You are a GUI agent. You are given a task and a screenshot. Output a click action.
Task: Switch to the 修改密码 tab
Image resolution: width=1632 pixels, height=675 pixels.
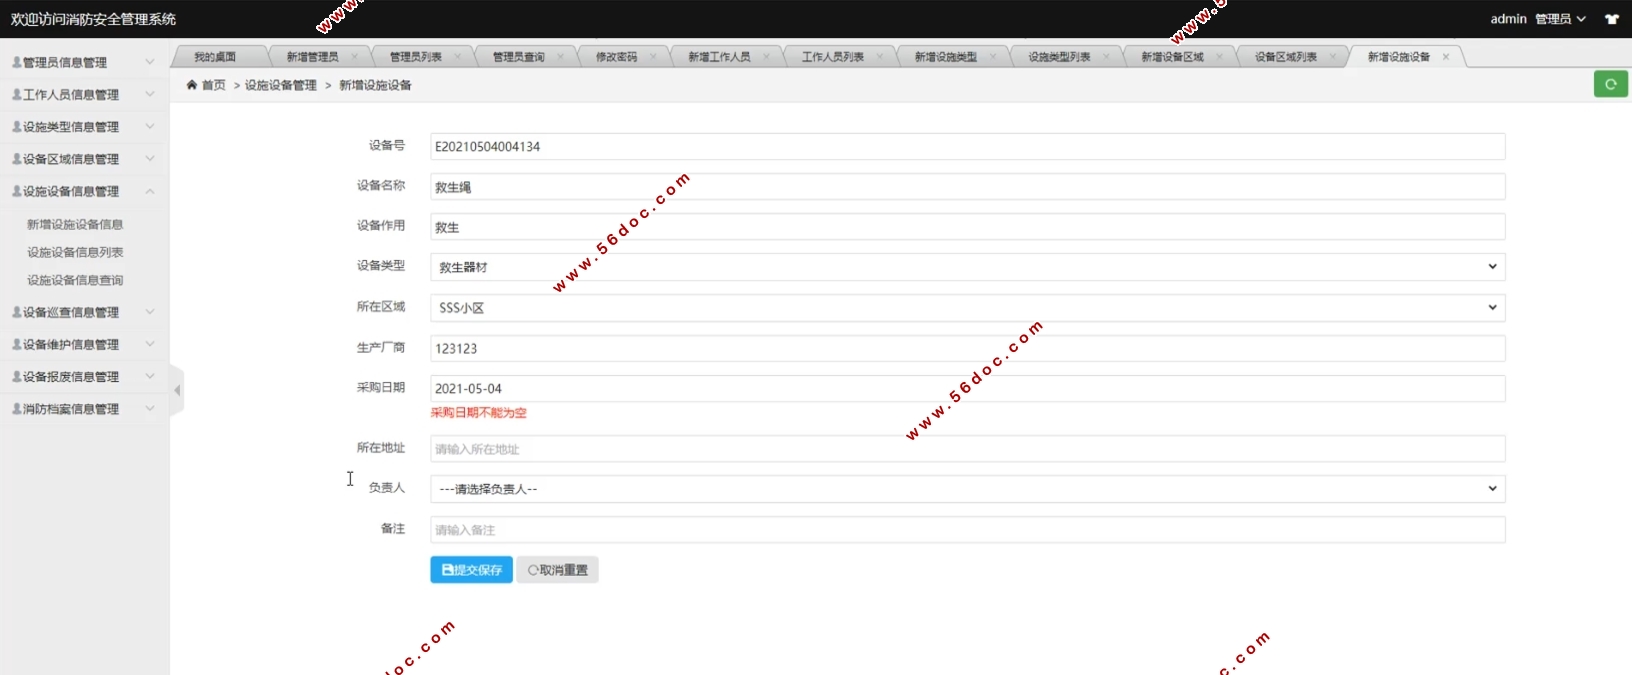click(616, 57)
